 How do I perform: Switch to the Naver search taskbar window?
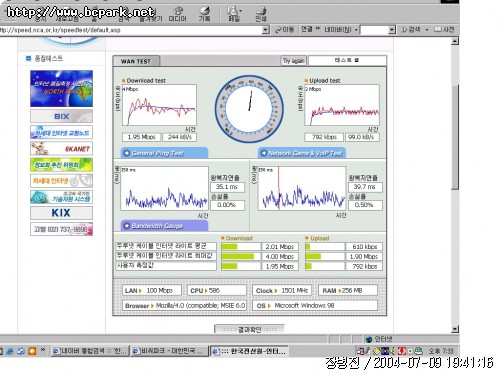pos(90,351)
